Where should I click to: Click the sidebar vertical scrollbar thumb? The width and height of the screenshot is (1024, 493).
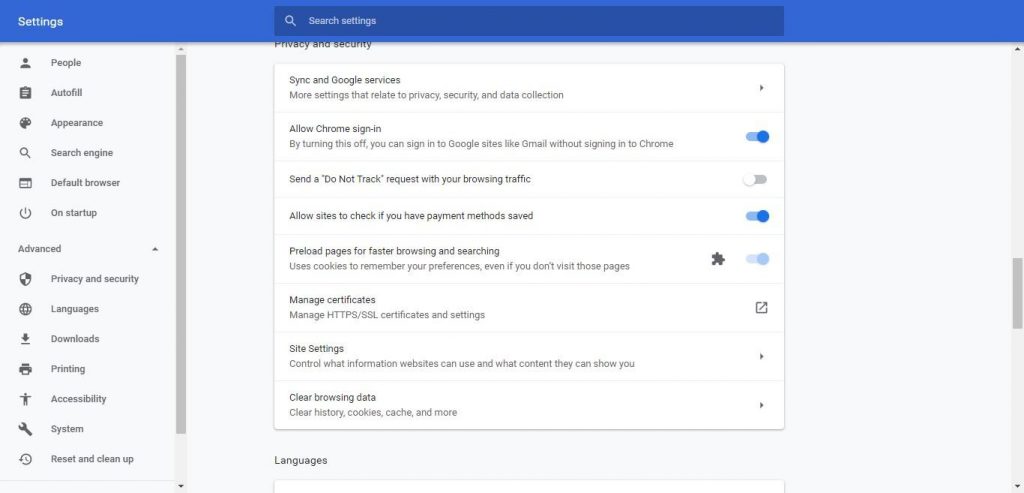(181, 245)
